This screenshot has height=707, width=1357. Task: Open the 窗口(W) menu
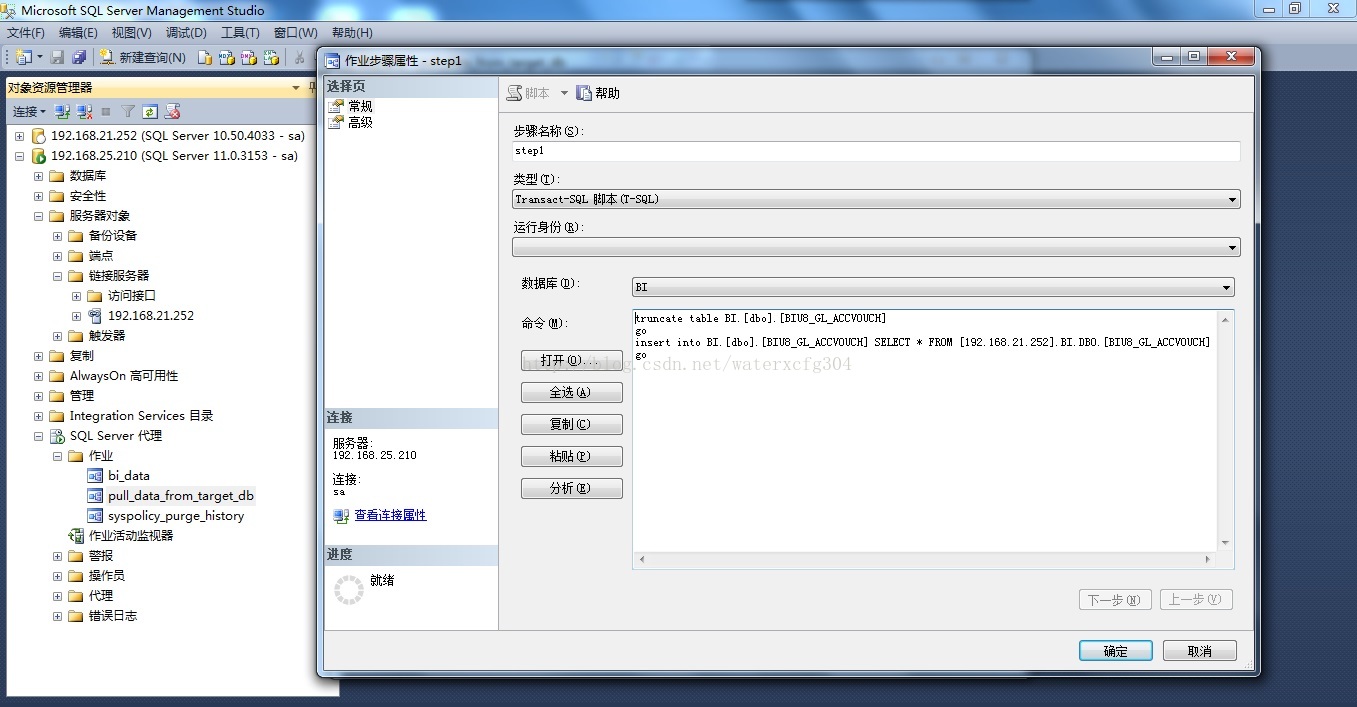click(x=295, y=33)
